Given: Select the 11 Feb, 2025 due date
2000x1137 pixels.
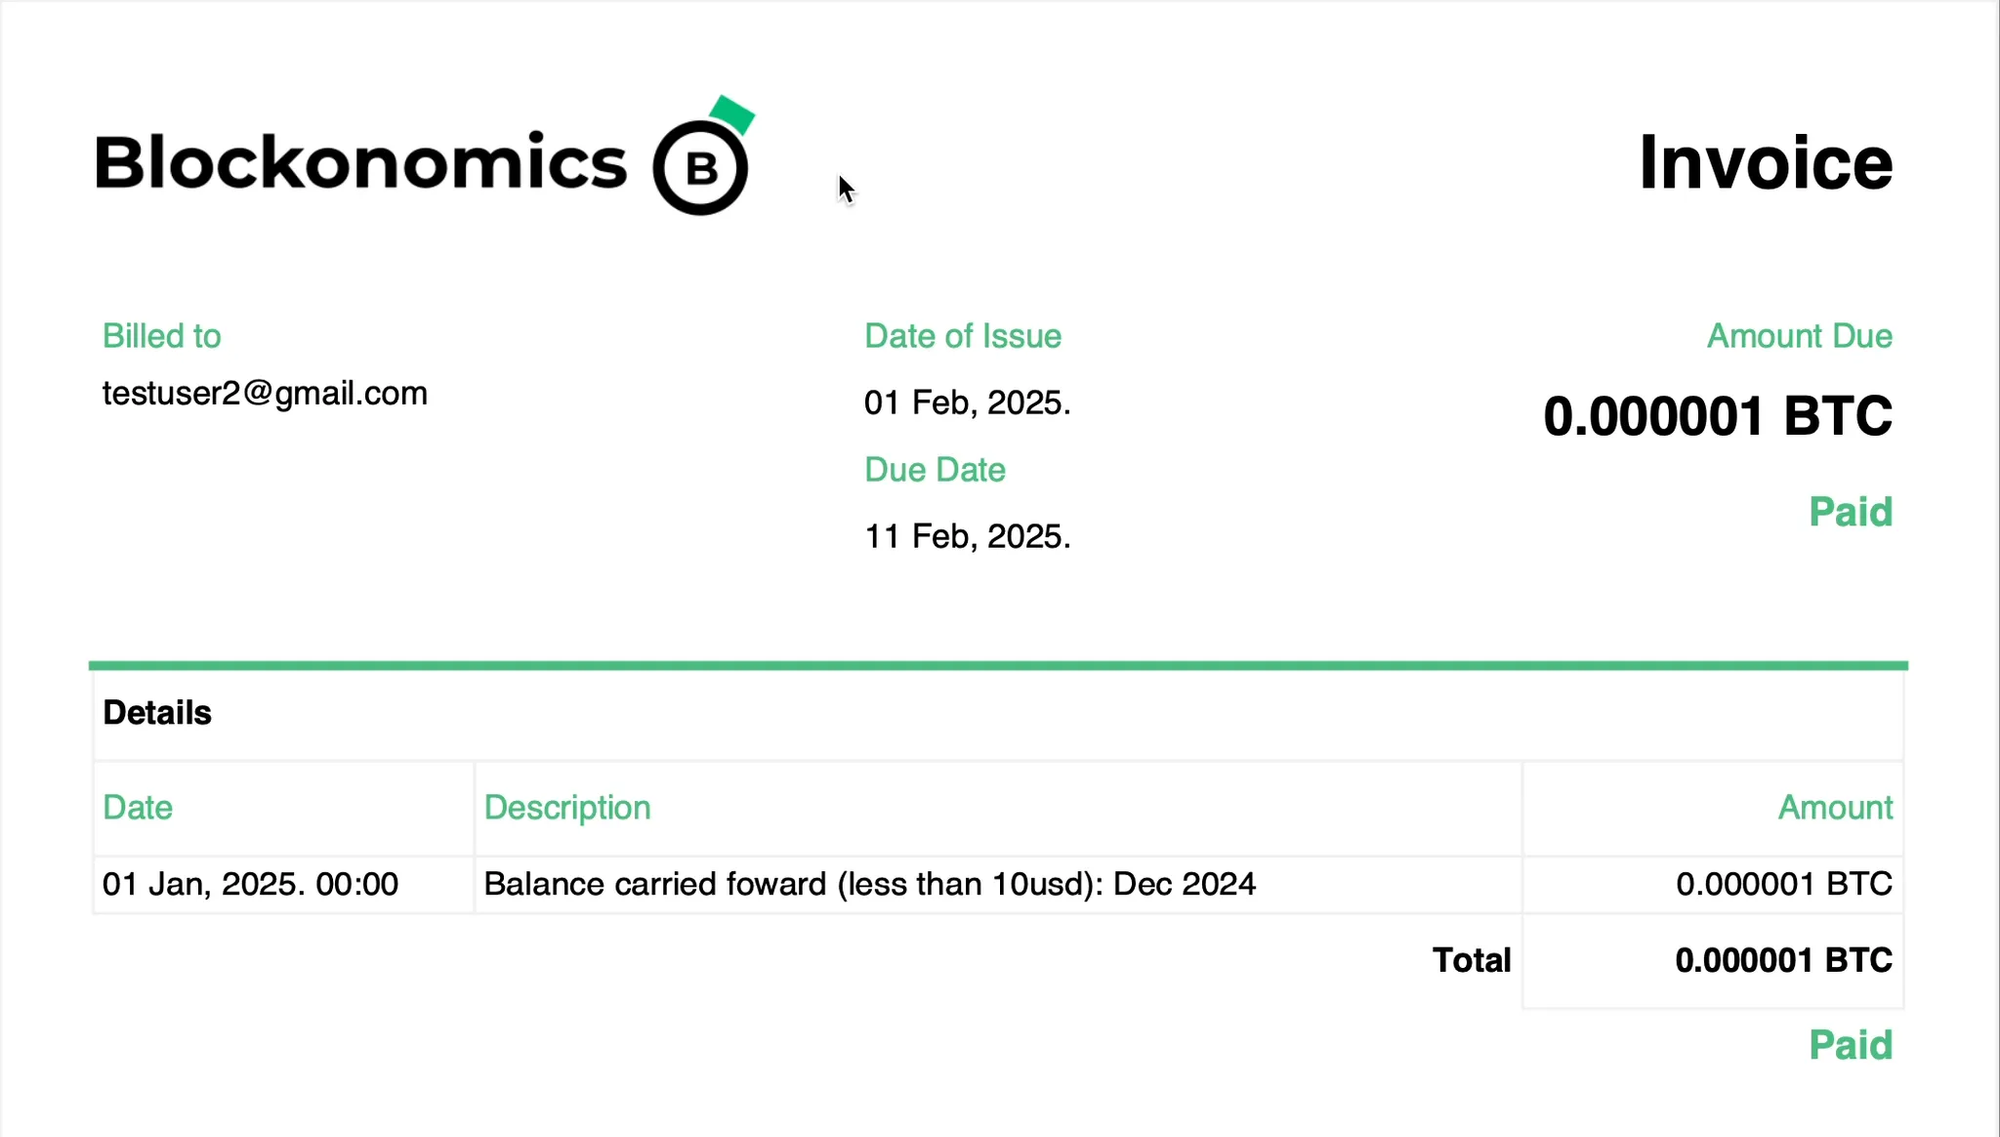Looking at the screenshot, I should [967, 536].
